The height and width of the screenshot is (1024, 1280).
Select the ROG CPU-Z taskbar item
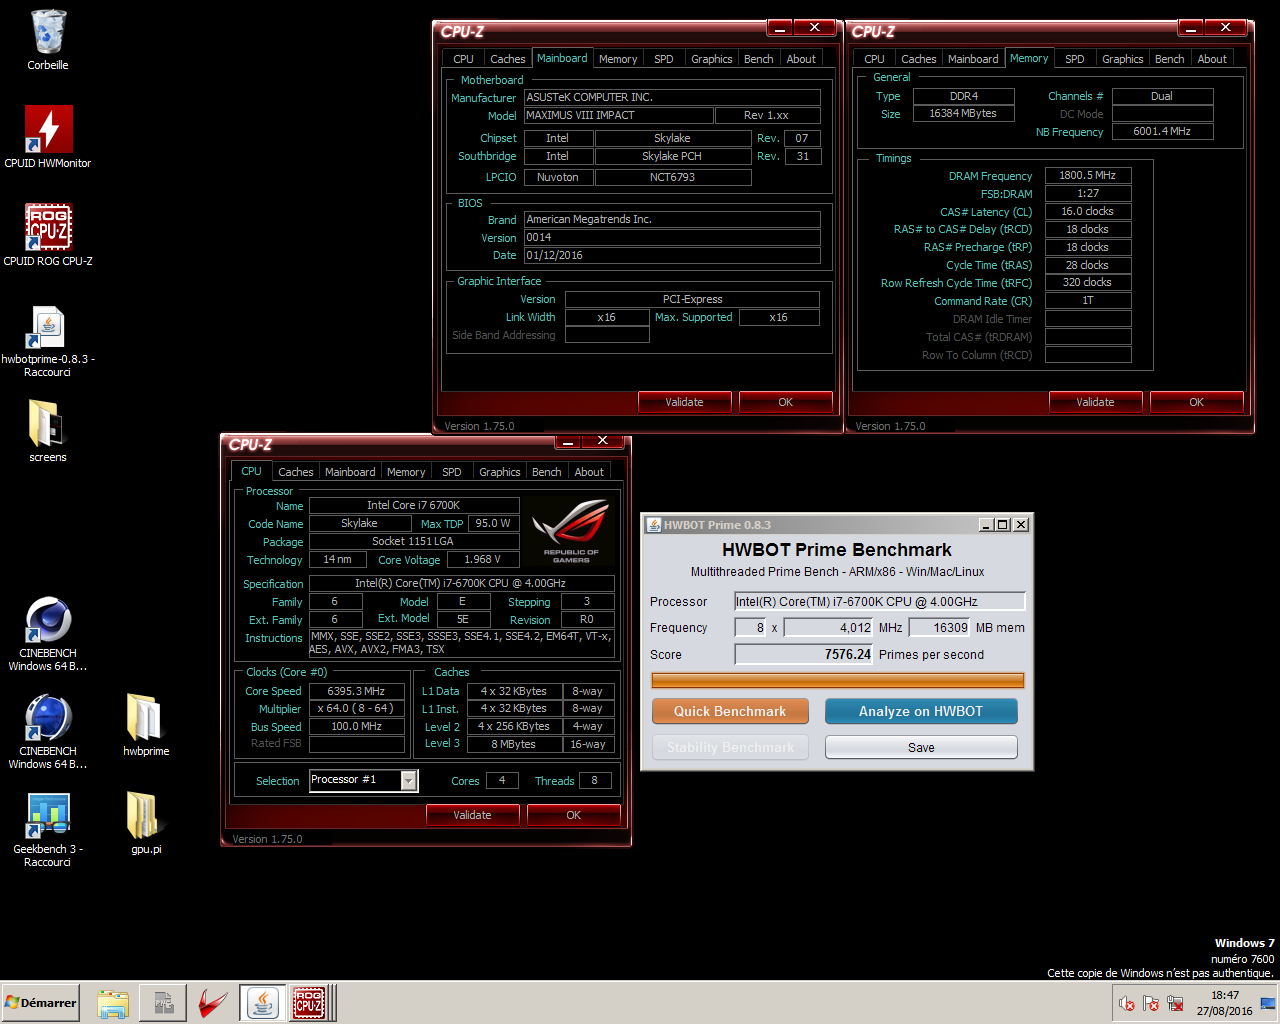point(309,1003)
